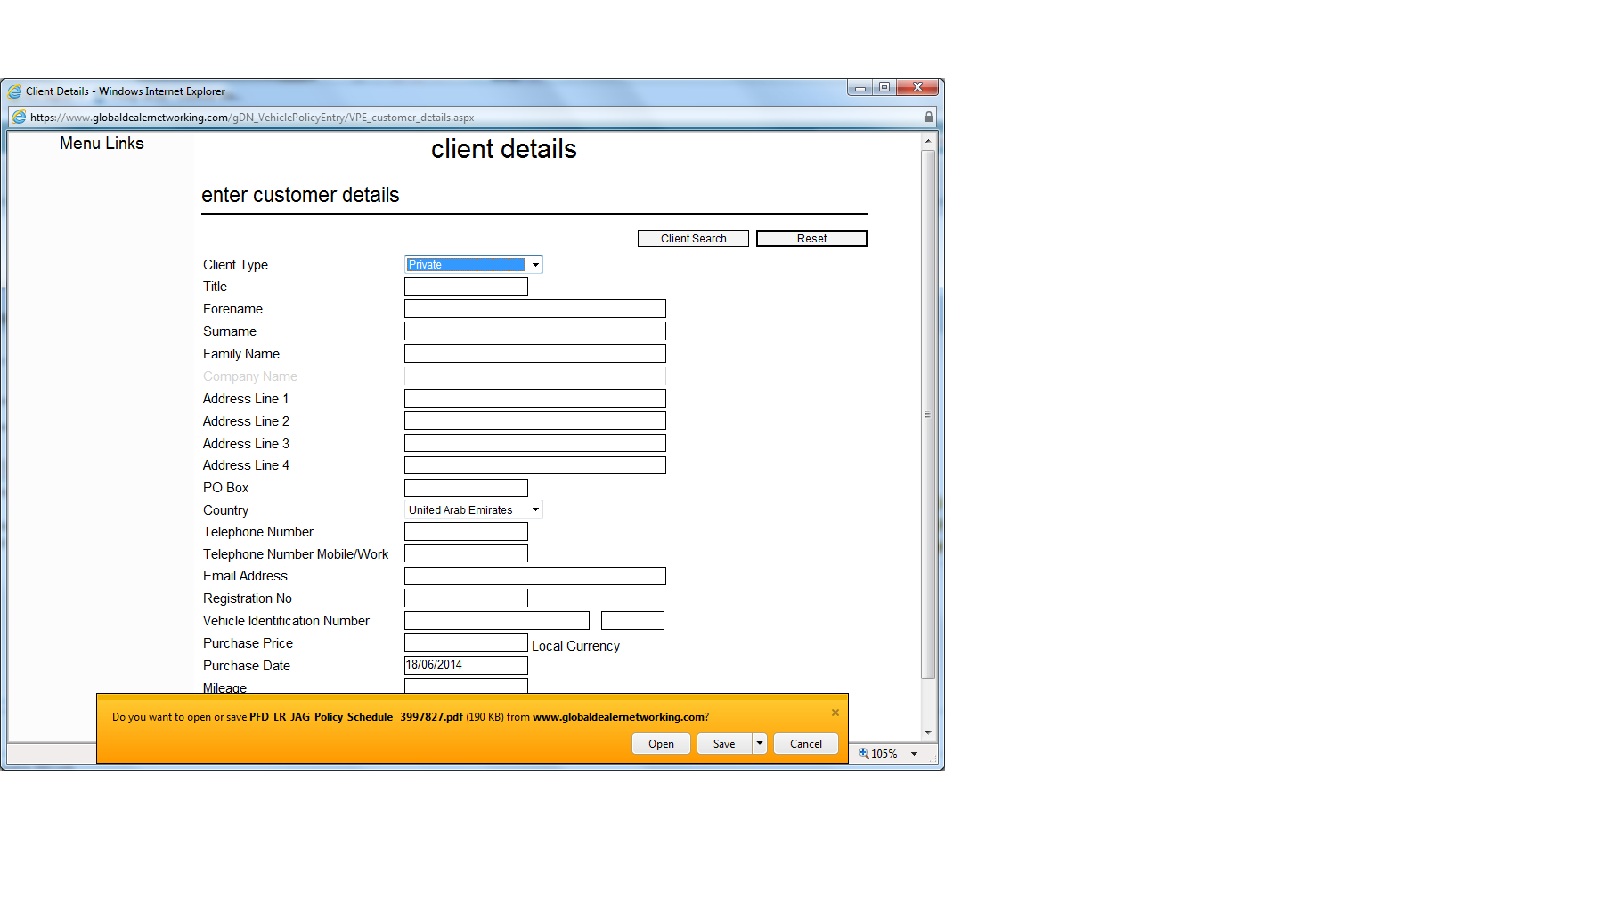This screenshot has height=900, width=1600.
Task: Click the 'enter customer details' heading
Action: pos(300,195)
